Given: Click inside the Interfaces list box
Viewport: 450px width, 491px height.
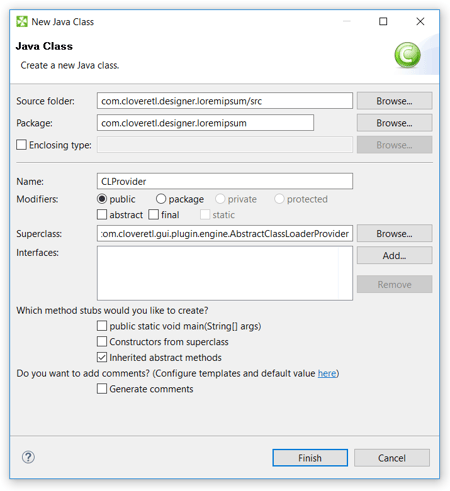Looking at the screenshot, I should (225, 273).
